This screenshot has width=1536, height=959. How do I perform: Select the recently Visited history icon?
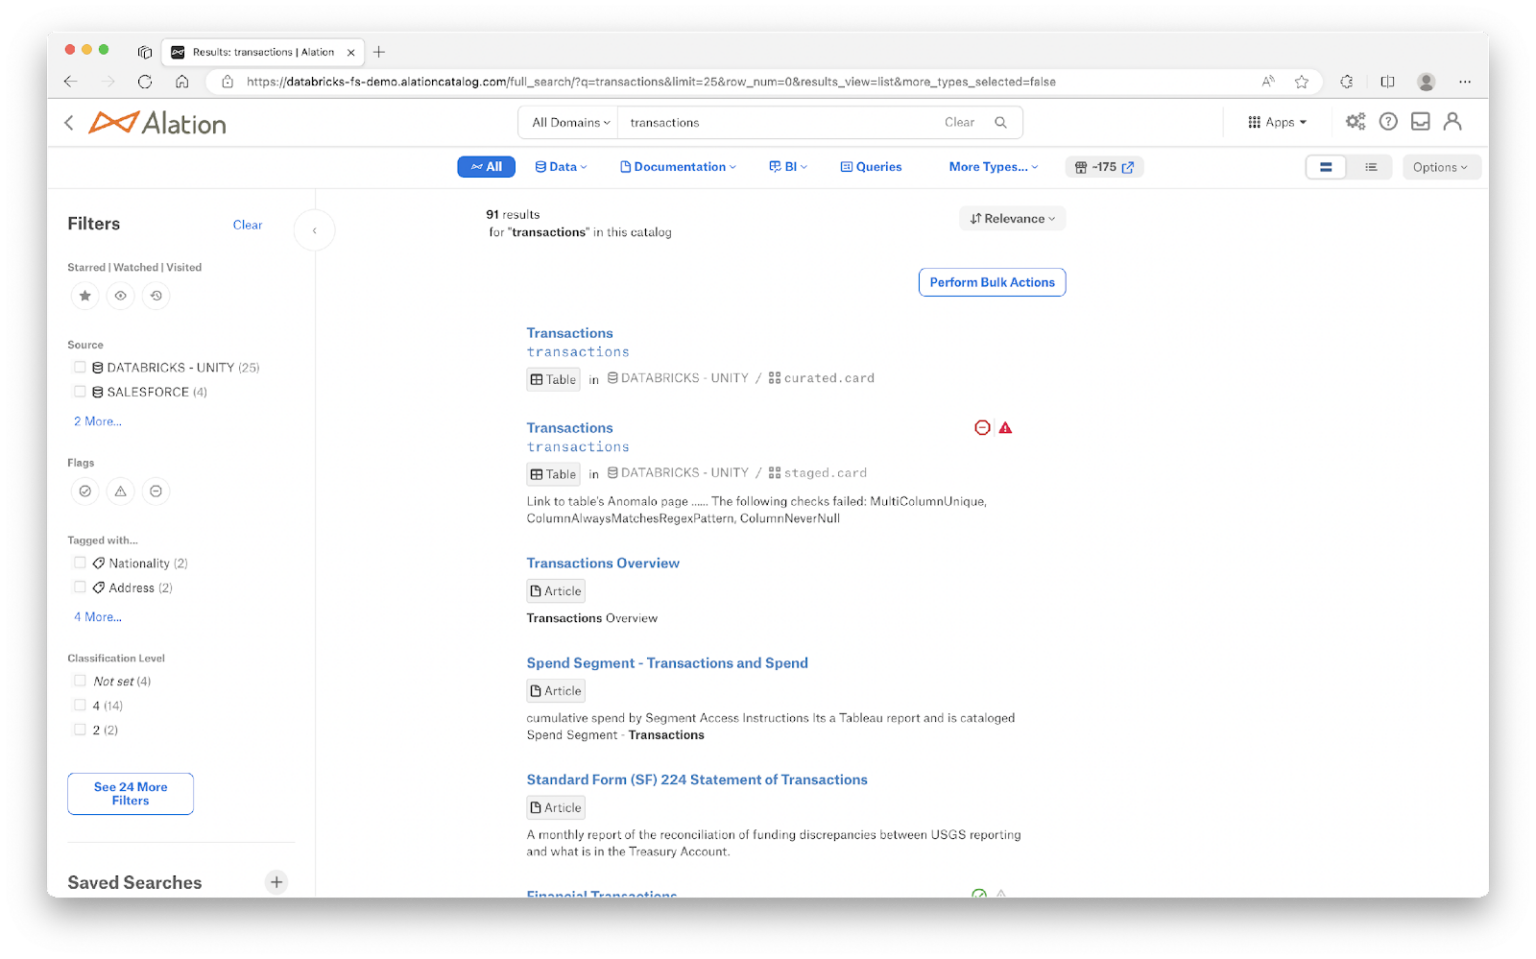[156, 295]
